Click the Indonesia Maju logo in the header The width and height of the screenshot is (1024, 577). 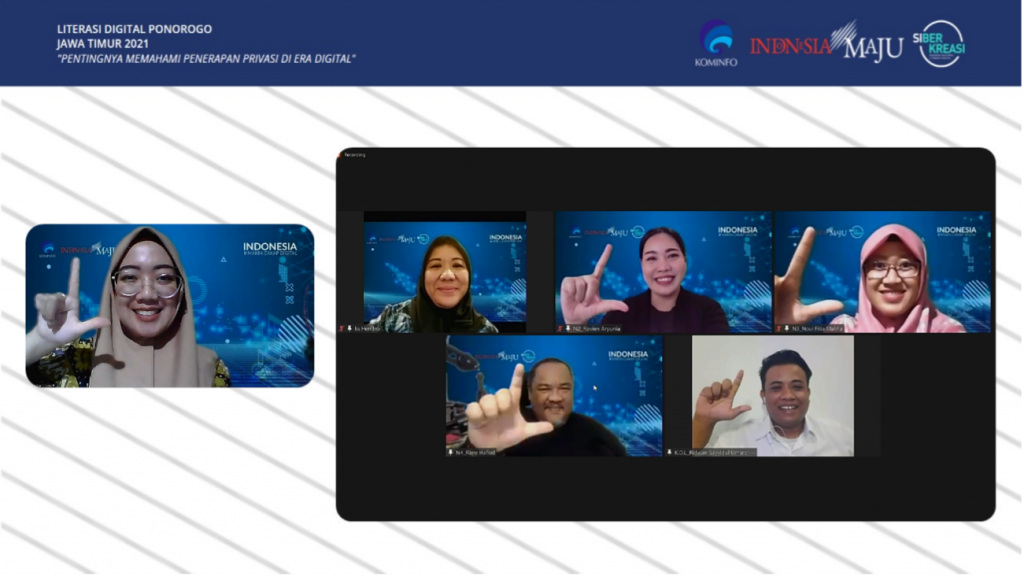coord(826,44)
